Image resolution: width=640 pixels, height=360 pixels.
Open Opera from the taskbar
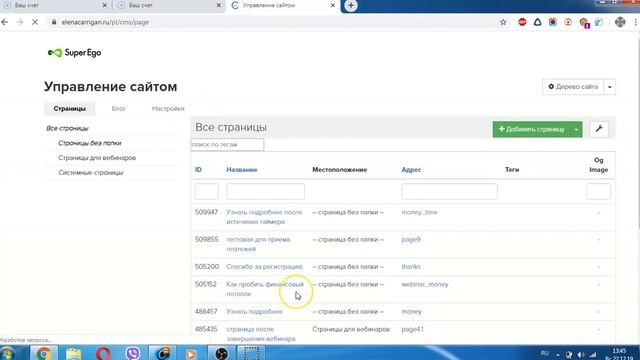(103, 353)
